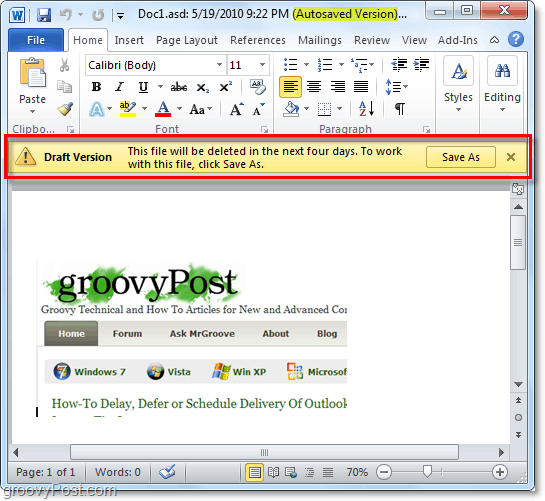Apply the yellow text highlight color
This screenshot has width=545, height=501.
[x=128, y=109]
